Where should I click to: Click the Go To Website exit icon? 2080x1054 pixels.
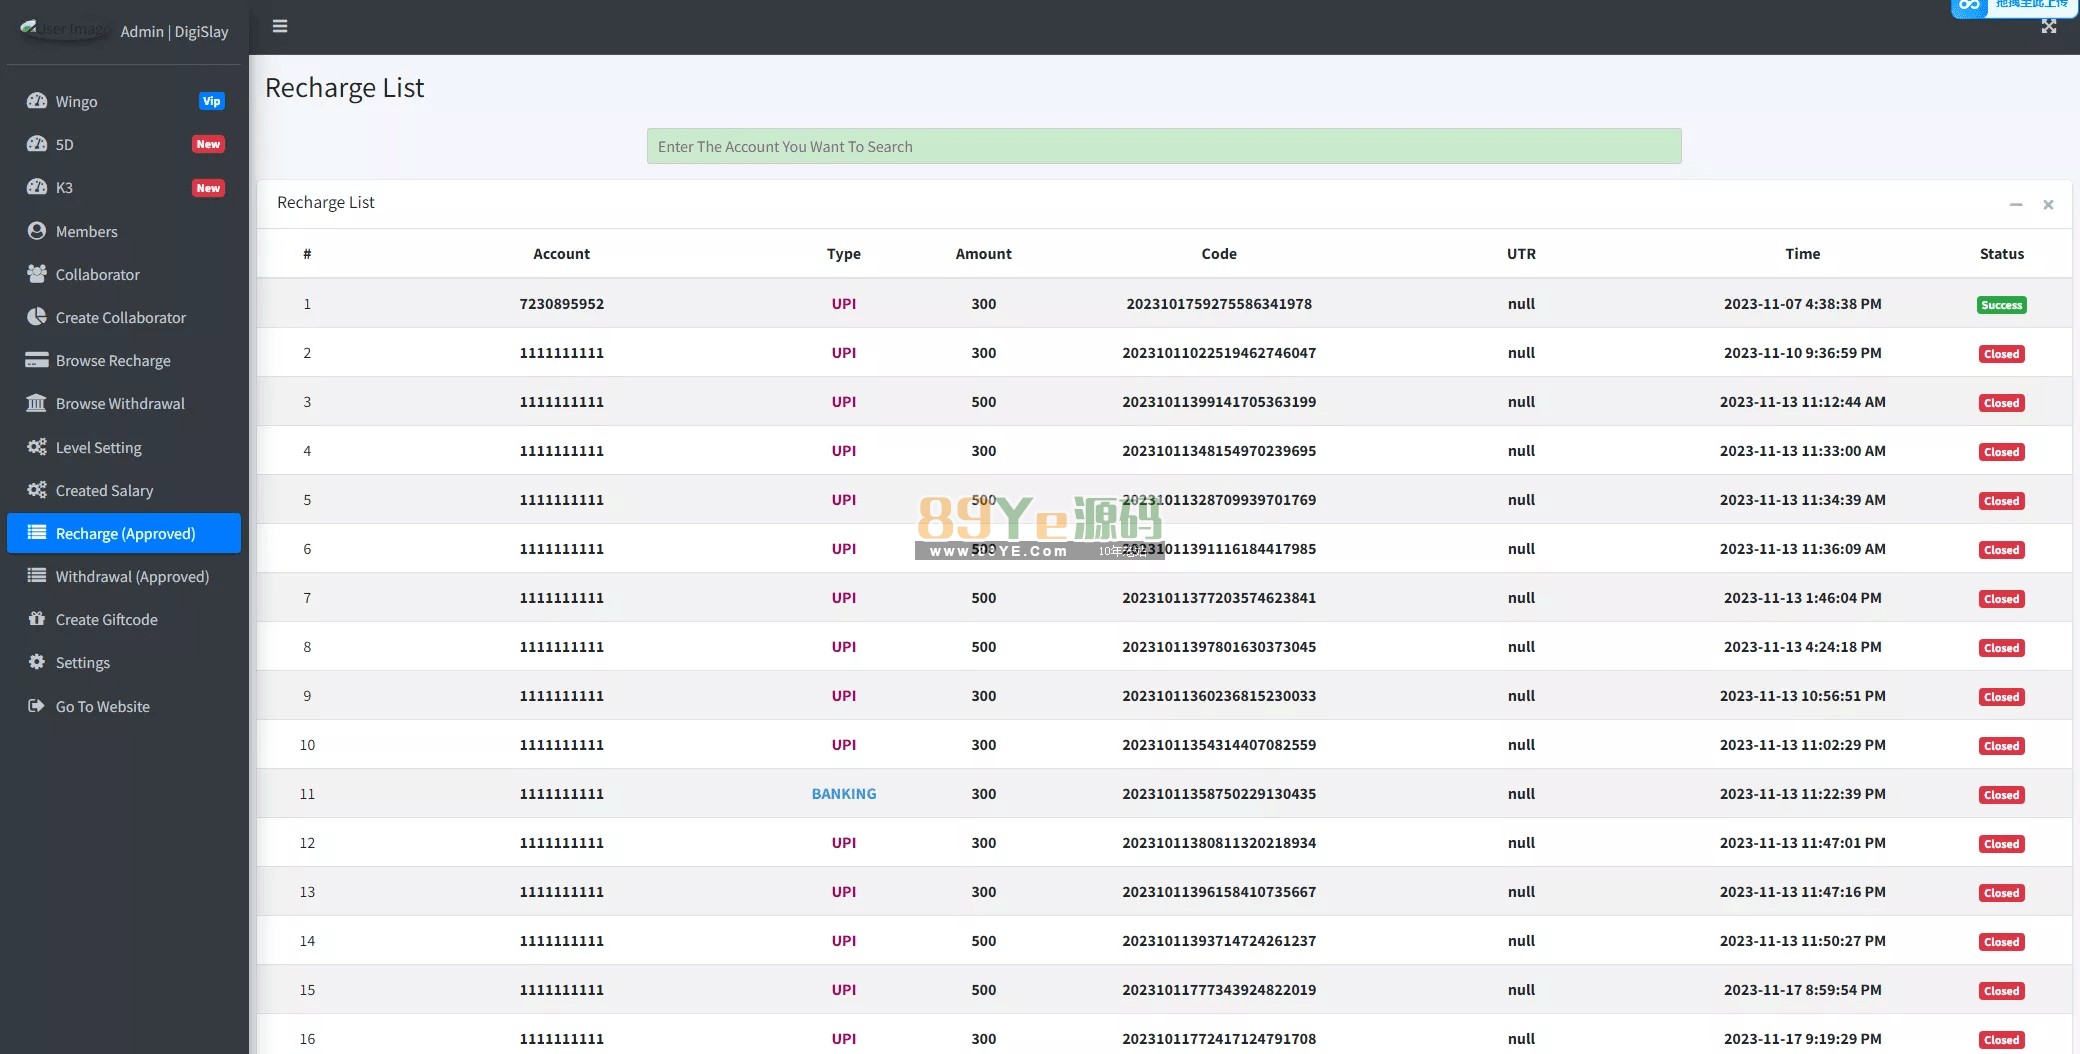[37, 706]
